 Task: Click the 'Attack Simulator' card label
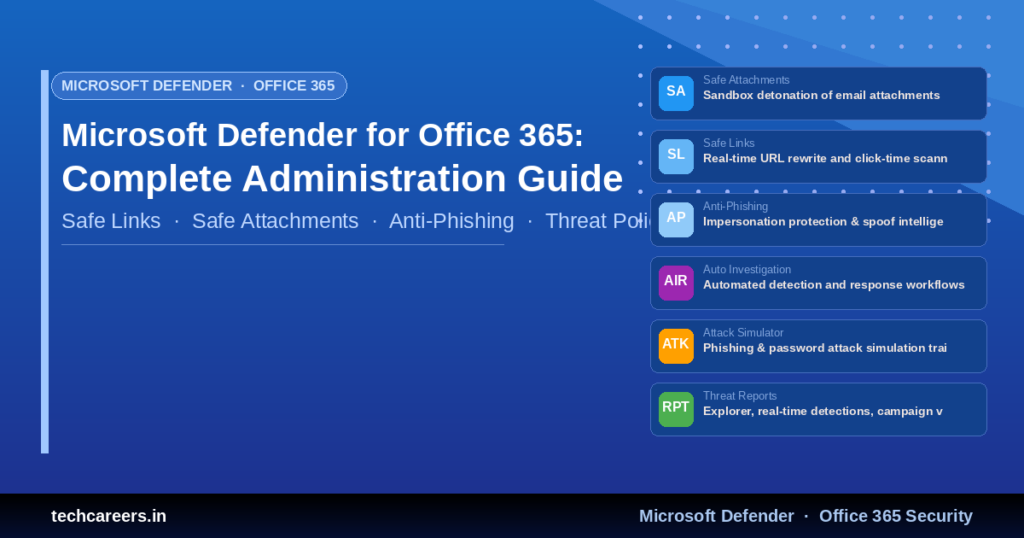tap(743, 333)
